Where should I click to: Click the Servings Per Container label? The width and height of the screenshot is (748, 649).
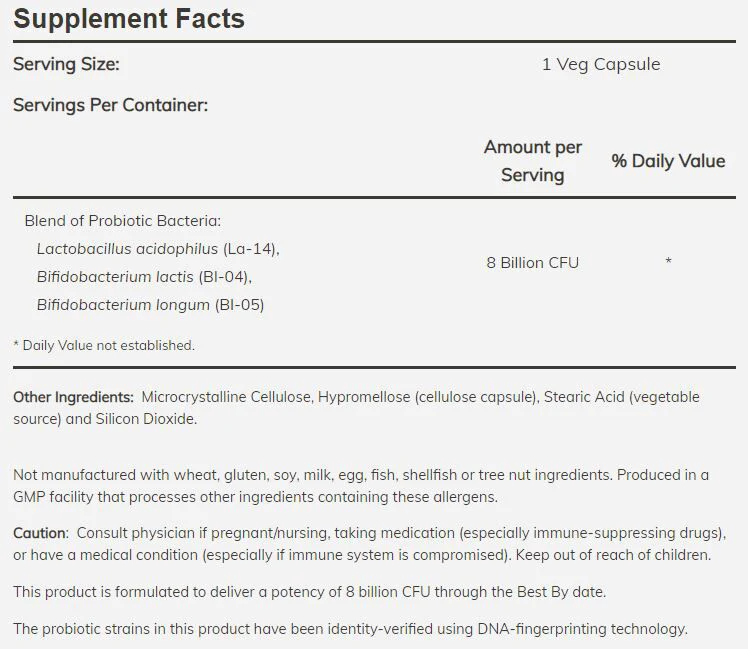tap(111, 105)
